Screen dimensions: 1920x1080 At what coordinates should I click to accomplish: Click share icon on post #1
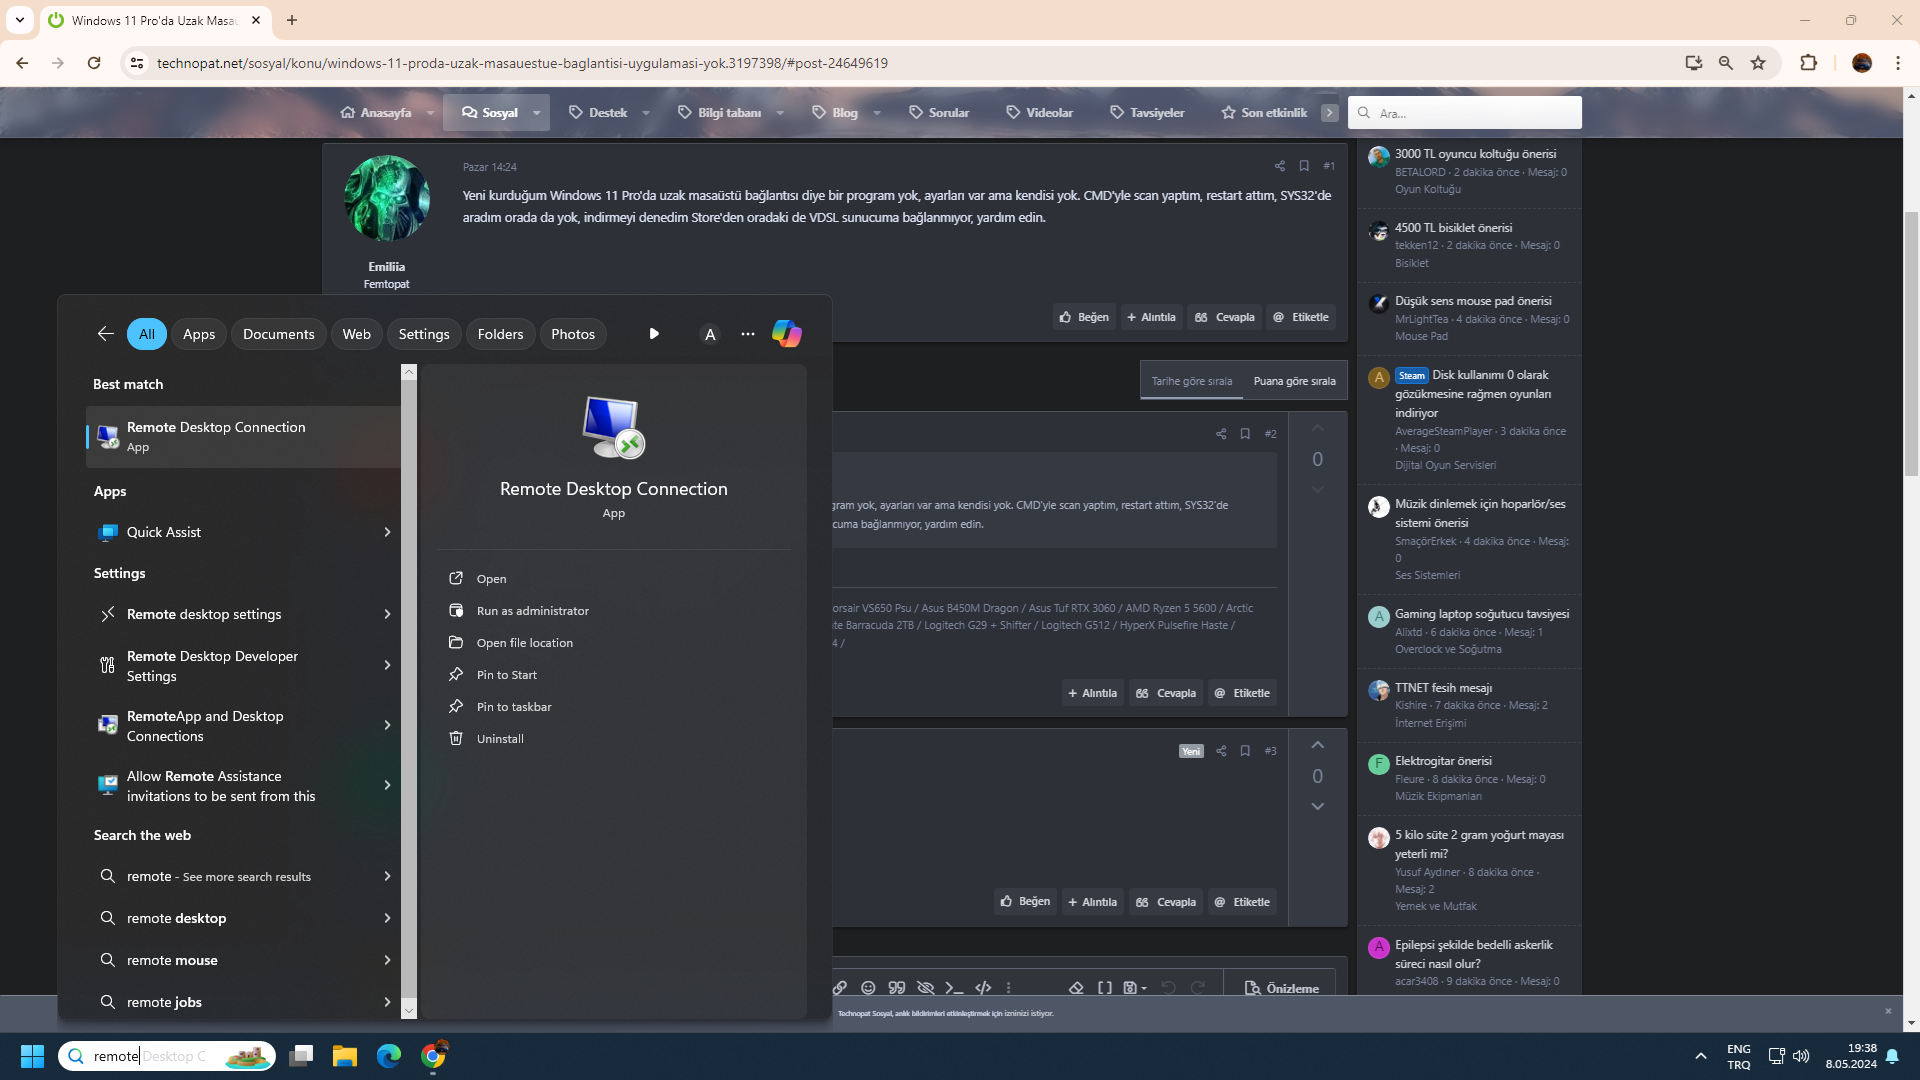coord(1279,166)
